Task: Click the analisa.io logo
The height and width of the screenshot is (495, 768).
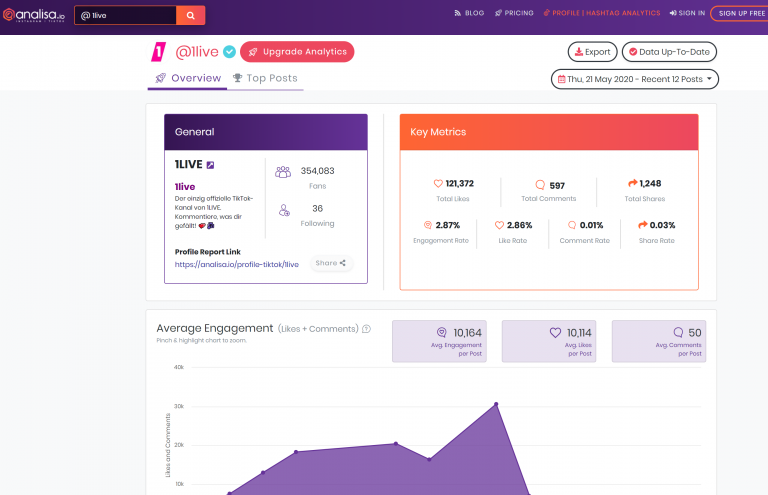Action: pyautogui.click(x=33, y=15)
